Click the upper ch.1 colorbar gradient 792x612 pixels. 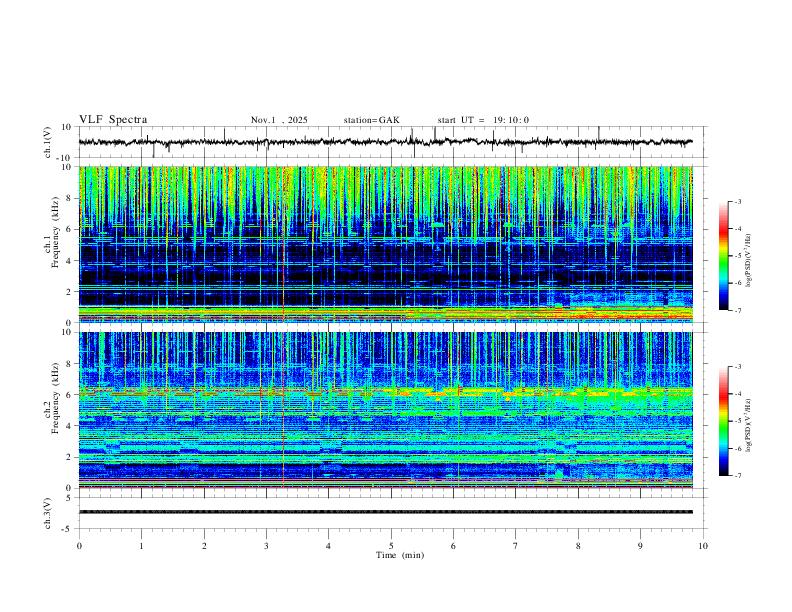click(x=724, y=256)
